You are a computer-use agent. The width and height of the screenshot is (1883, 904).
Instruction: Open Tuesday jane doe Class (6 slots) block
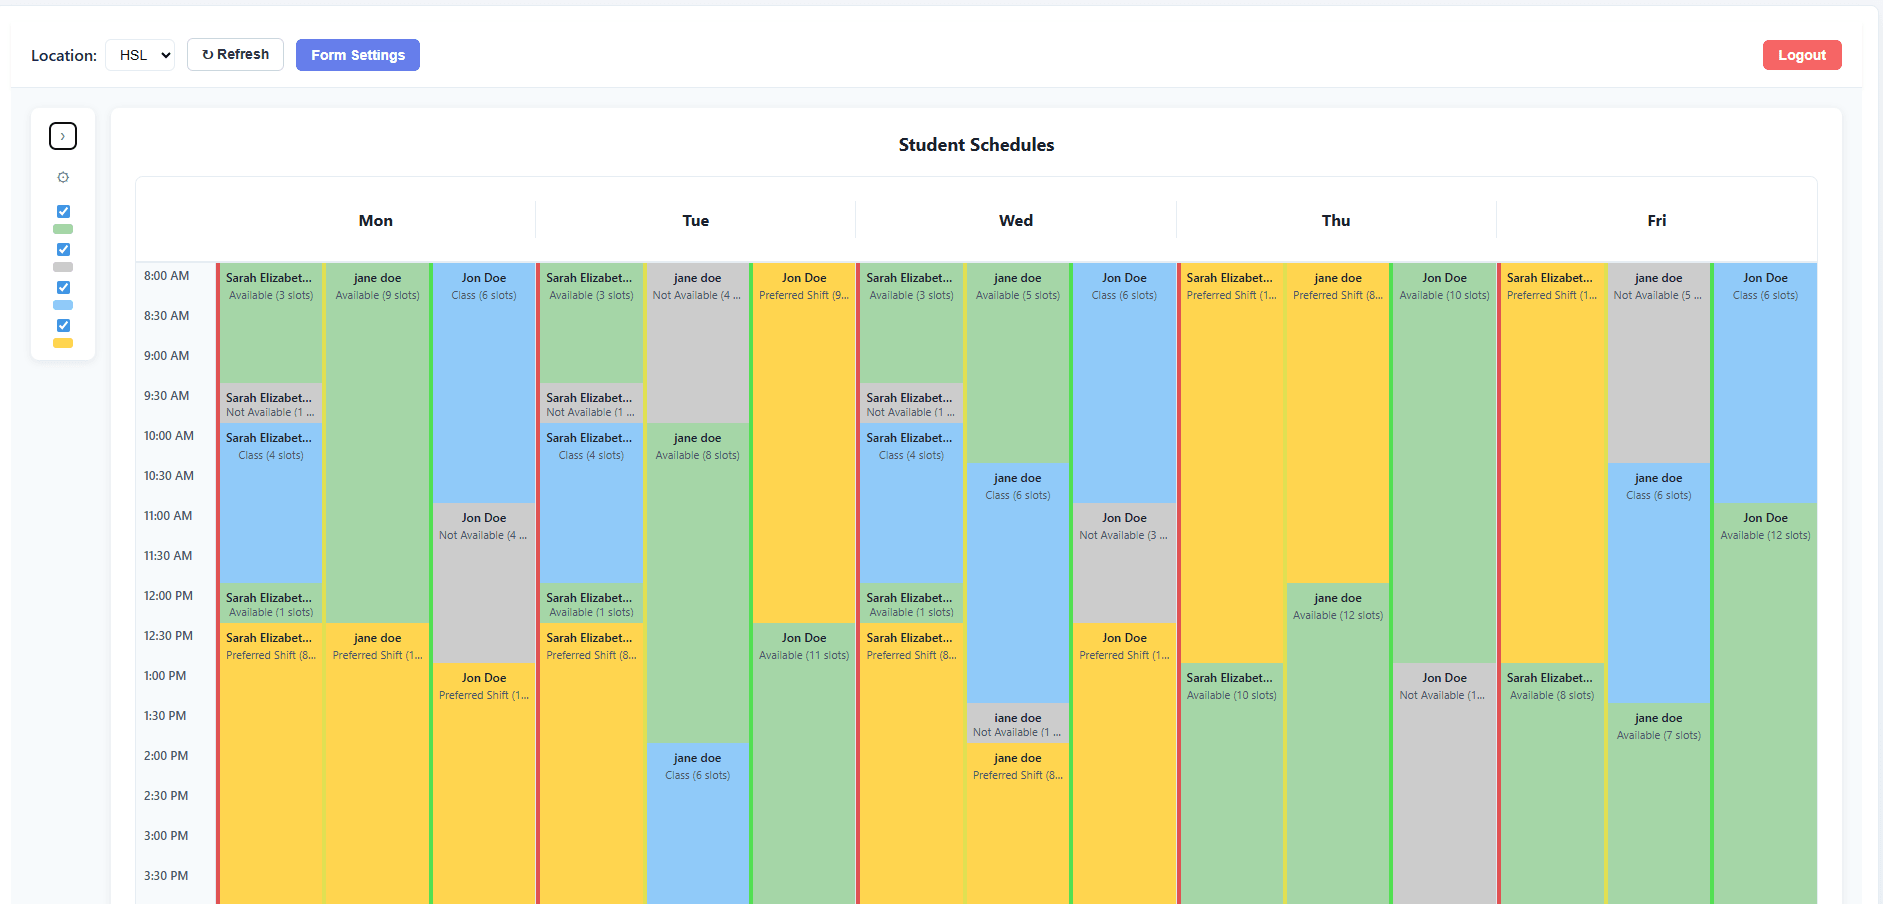coord(697,824)
